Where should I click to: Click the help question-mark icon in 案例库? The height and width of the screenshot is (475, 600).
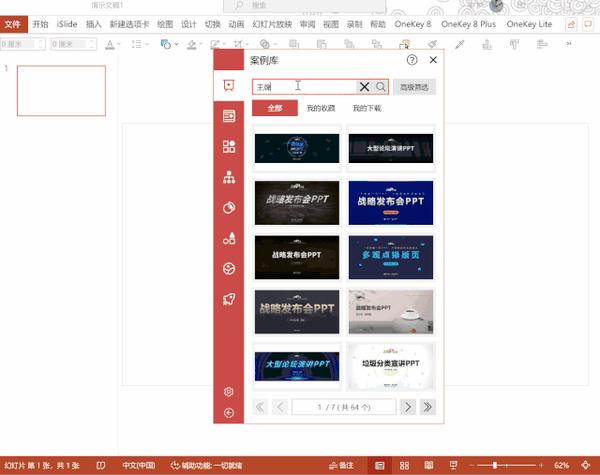point(412,60)
